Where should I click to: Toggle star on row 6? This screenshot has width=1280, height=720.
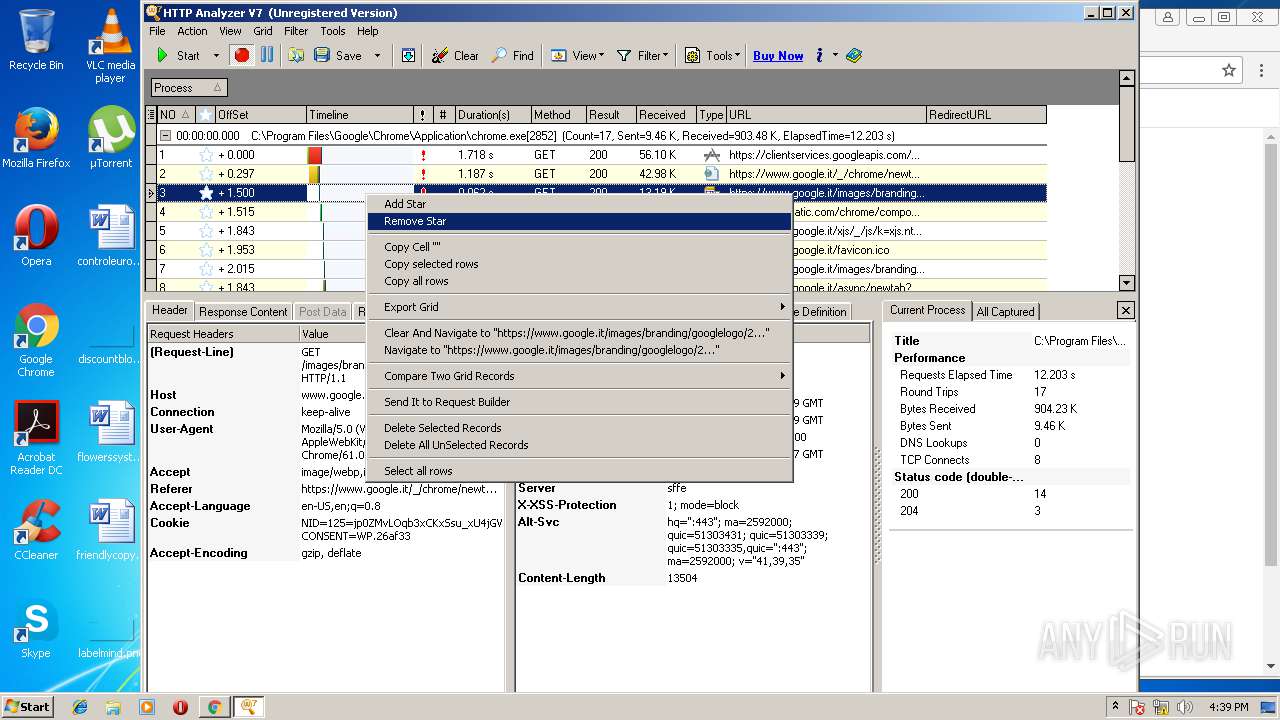206,250
